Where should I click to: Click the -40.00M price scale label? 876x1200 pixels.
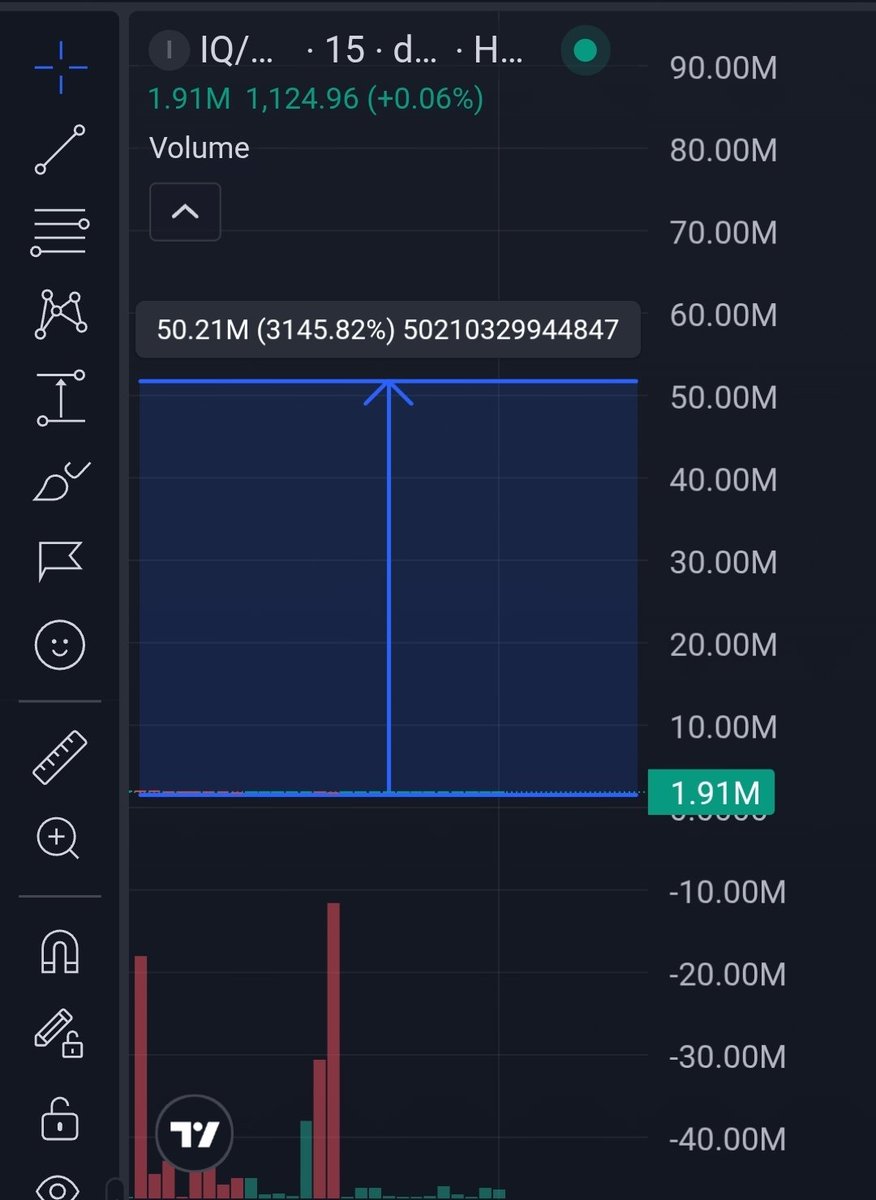727,1138
